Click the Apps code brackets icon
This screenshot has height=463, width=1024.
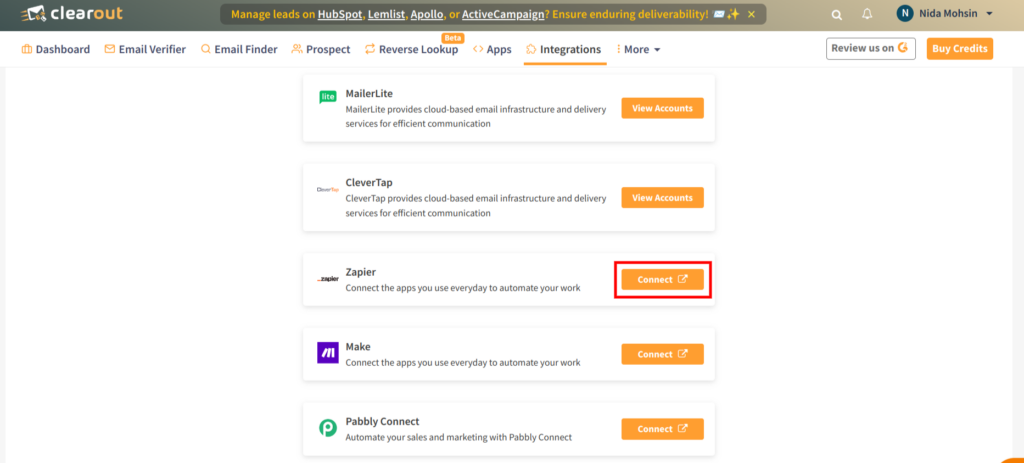pos(477,49)
